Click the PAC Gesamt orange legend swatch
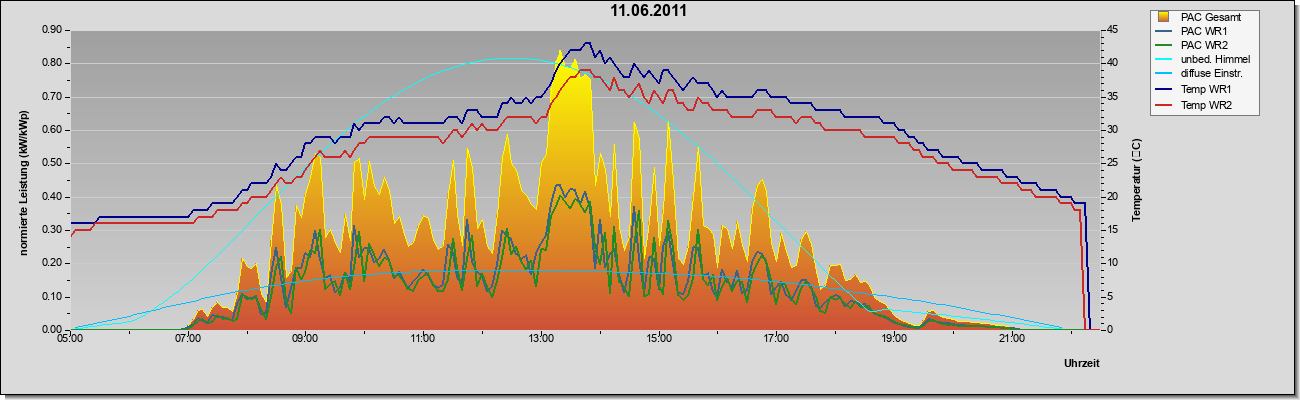The height and width of the screenshot is (400, 1300). 1163,17
